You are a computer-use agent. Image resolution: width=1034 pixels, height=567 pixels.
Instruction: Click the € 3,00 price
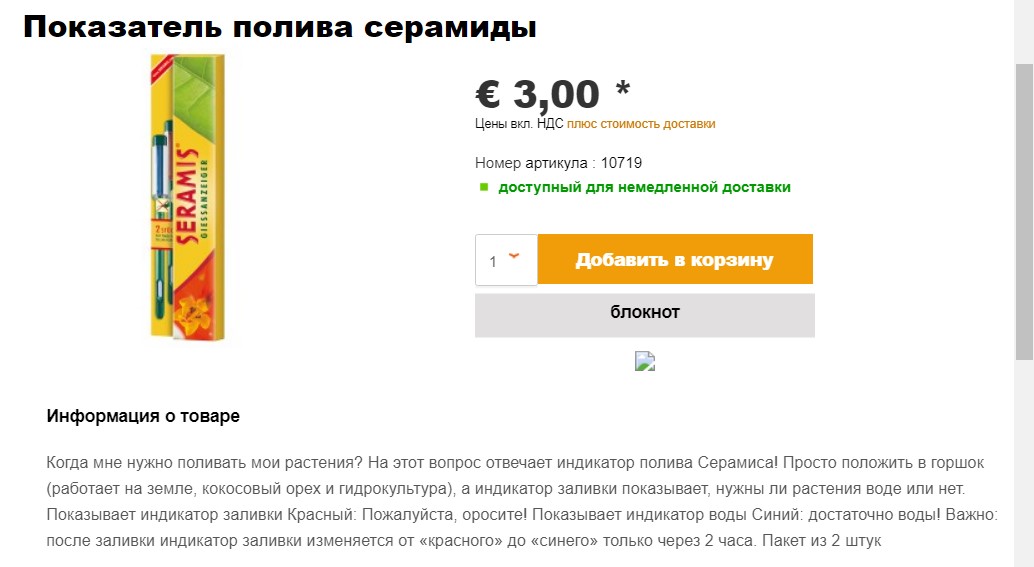point(538,94)
